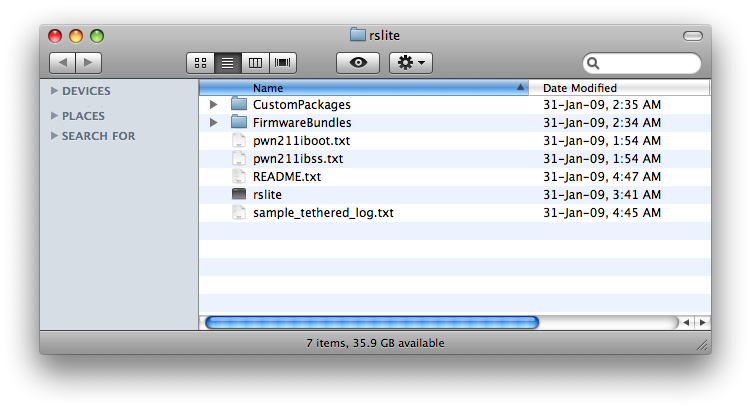Expand the PLACES sidebar section
751x409 pixels.
(x=55, y=116)
